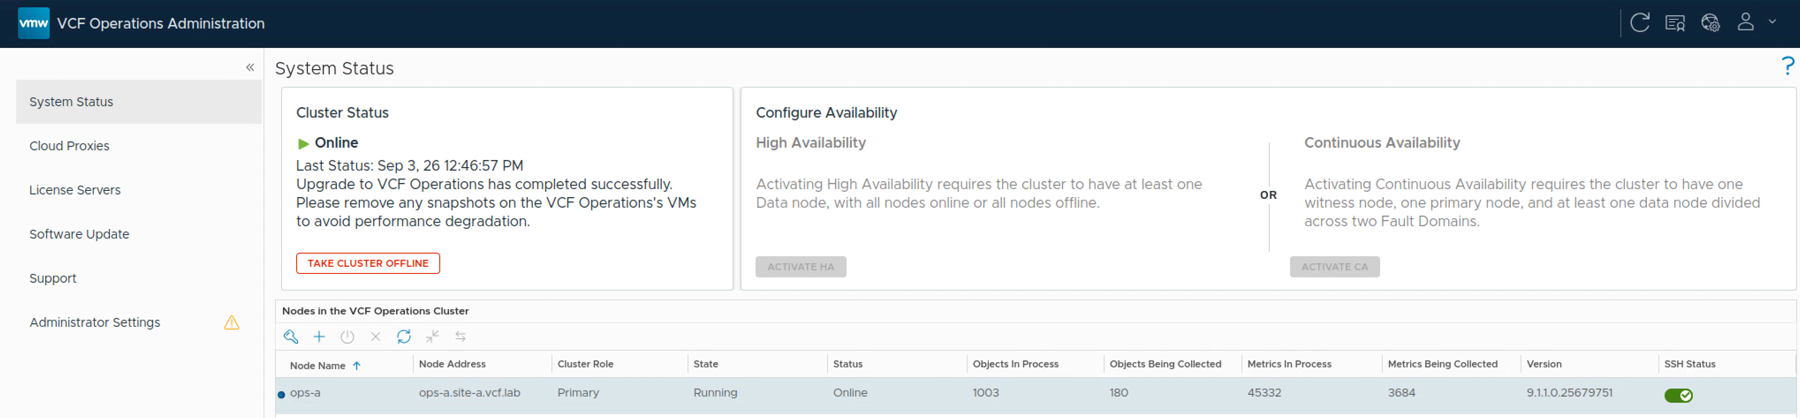
Task: Open the SSL certificate icon in the header
Action: (x=1675, y=22)
